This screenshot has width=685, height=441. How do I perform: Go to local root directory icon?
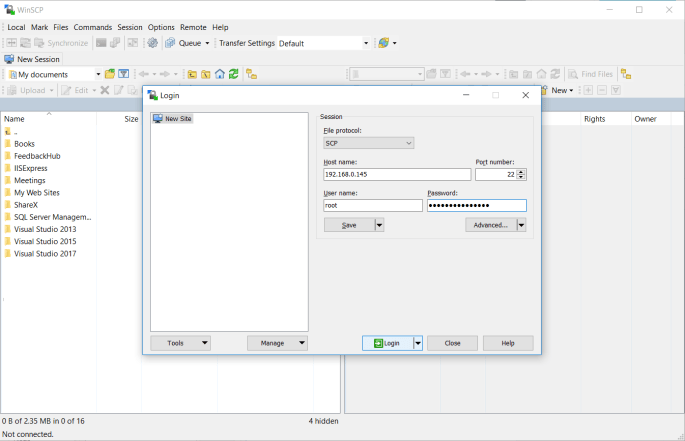(x=206, y=74)
